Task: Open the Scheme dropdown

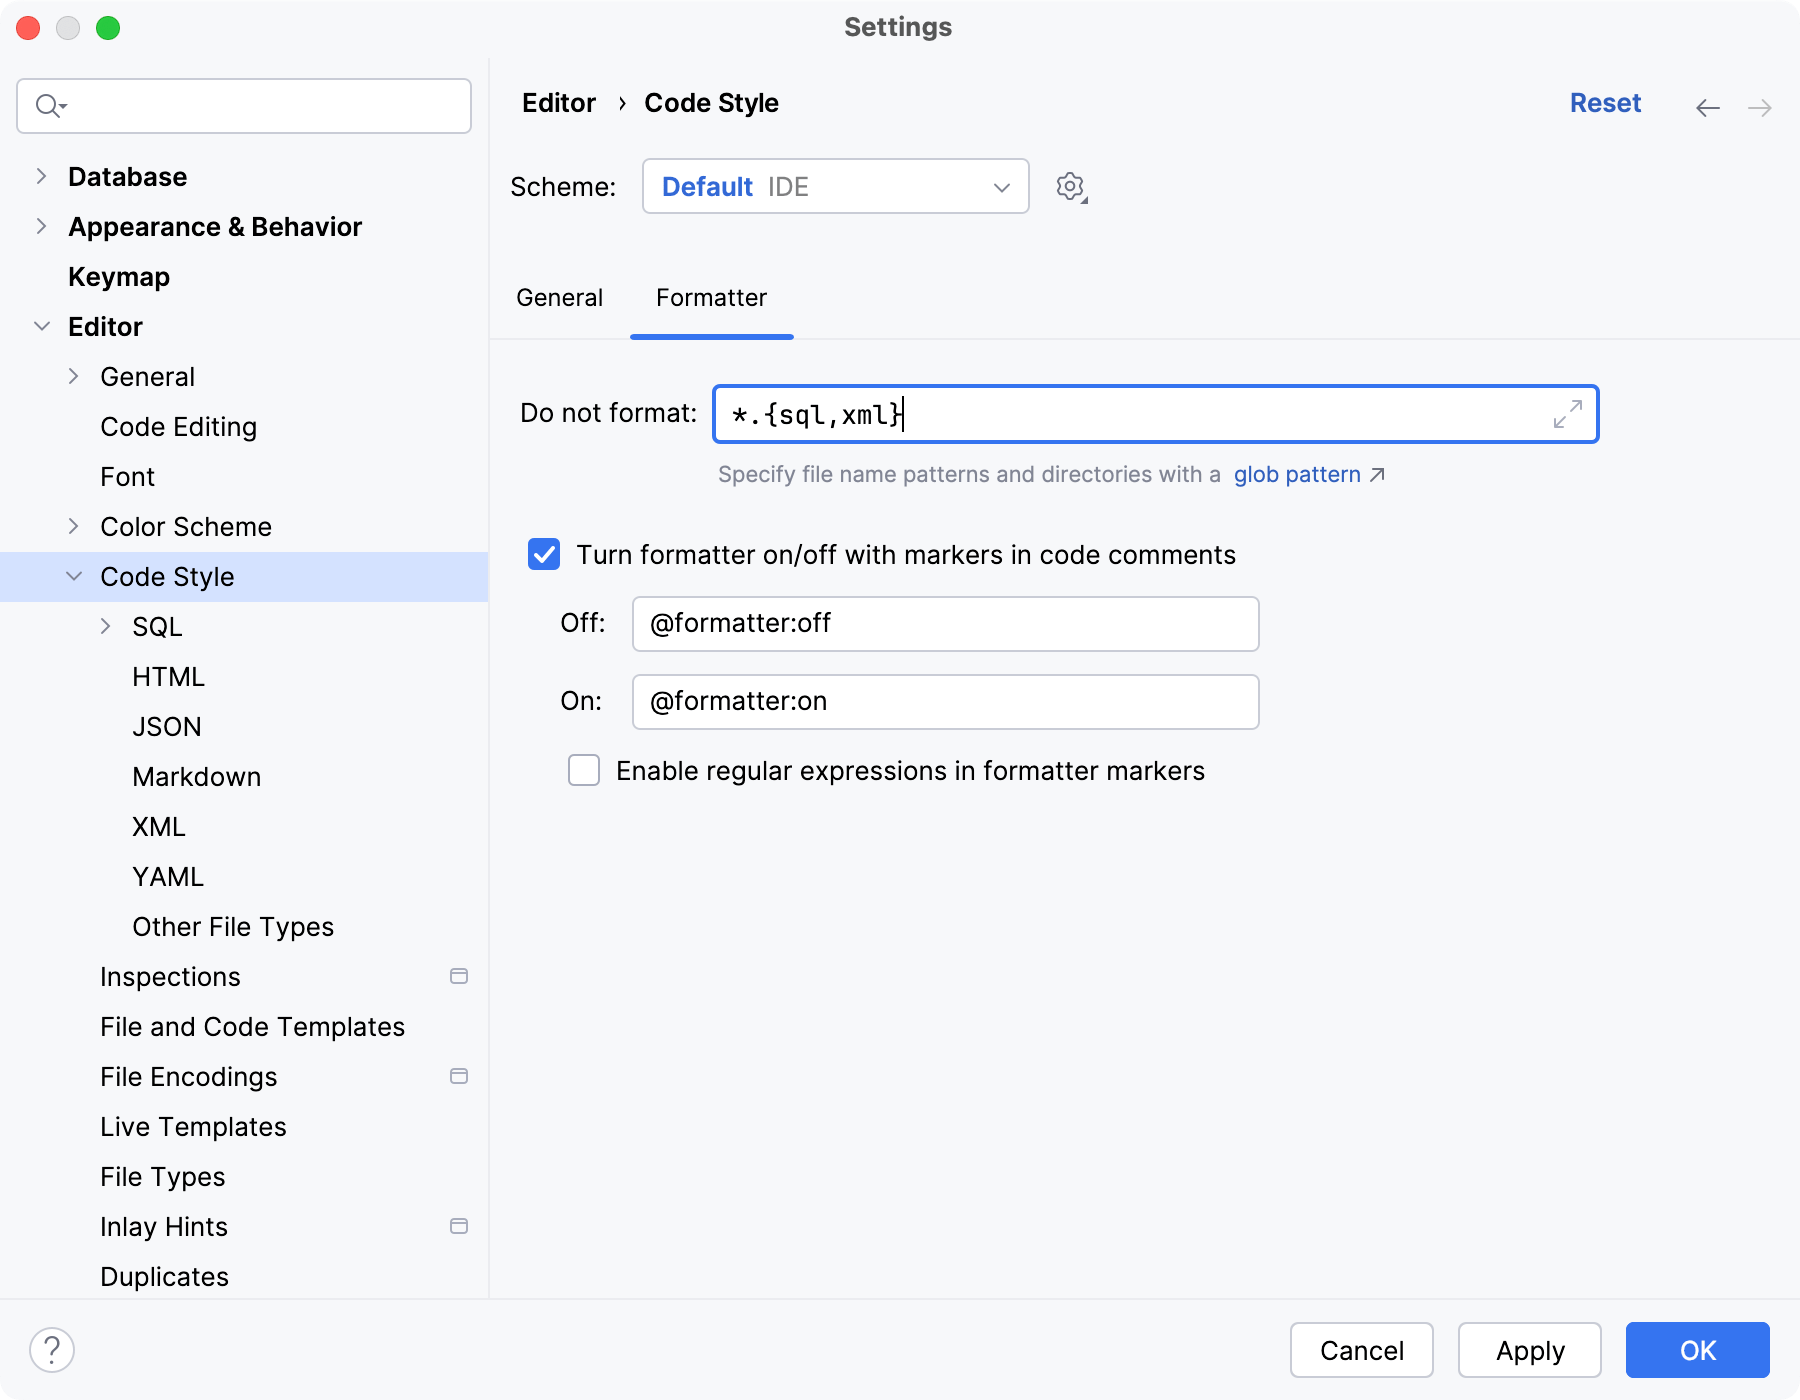Action: point(835,187)
